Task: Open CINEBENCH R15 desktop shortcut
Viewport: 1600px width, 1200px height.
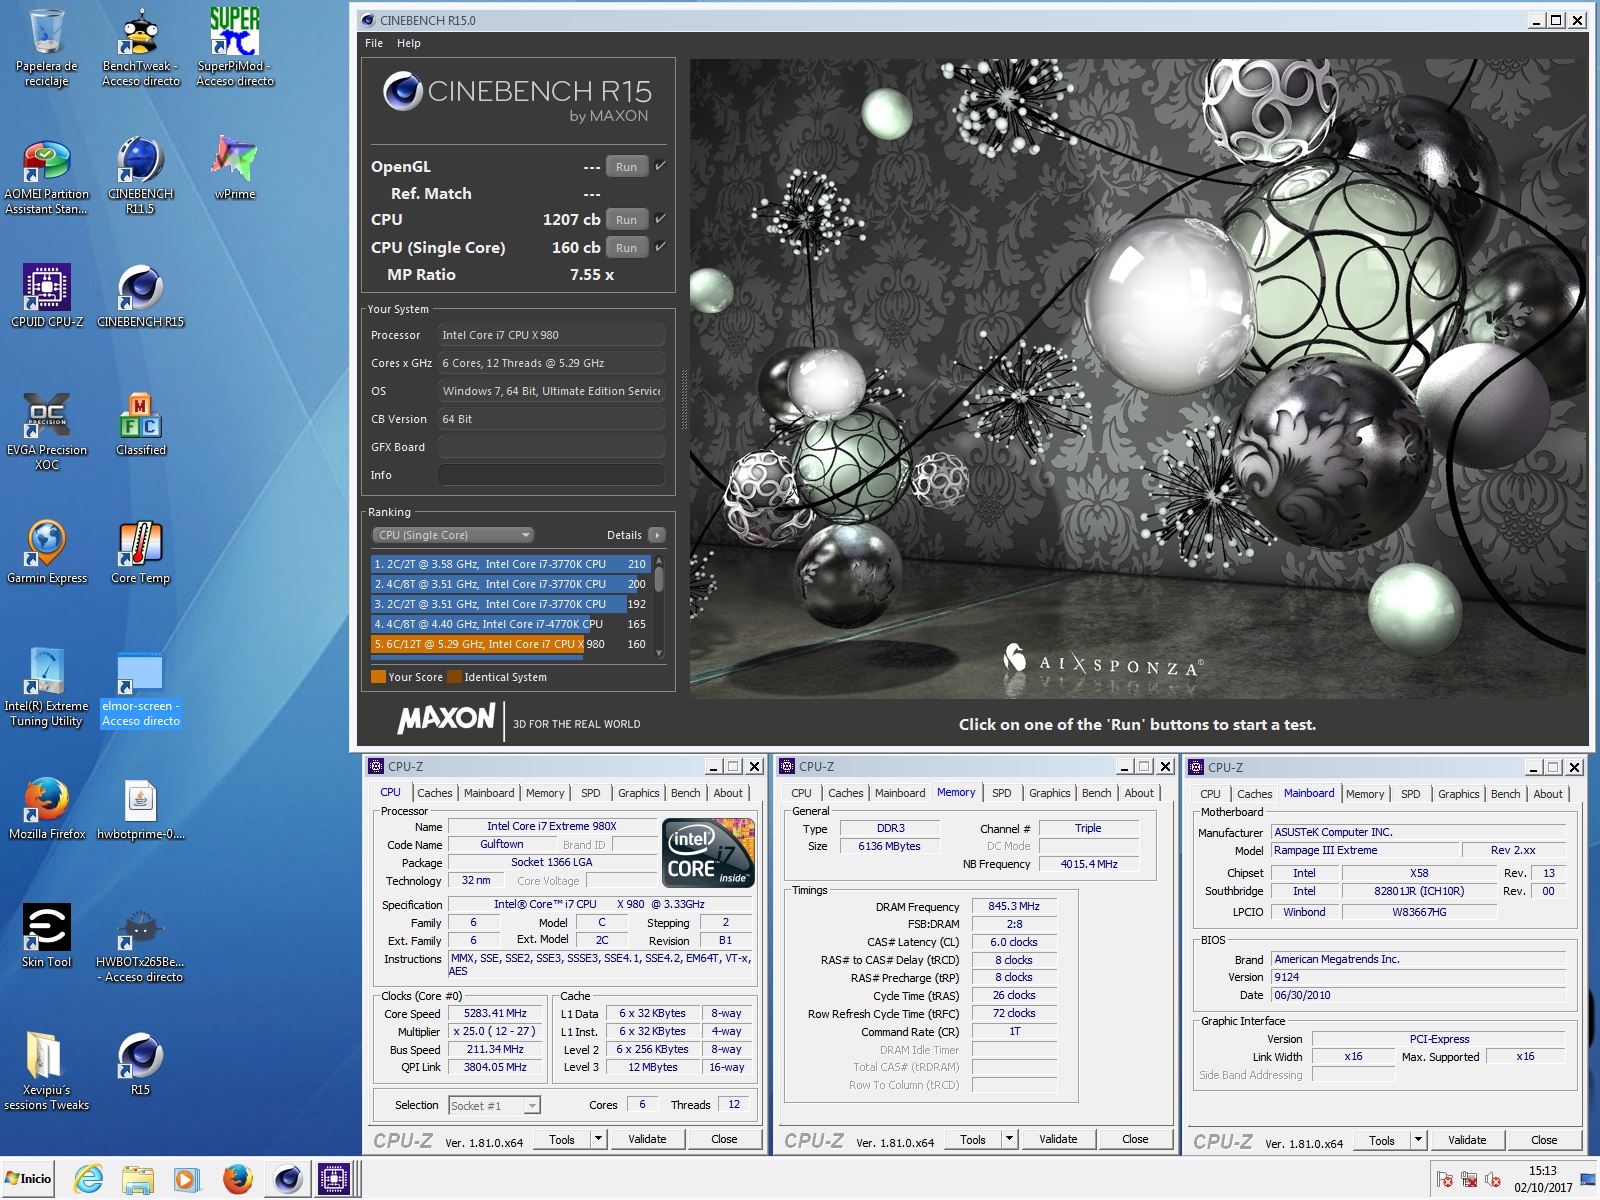Action: 140,296
